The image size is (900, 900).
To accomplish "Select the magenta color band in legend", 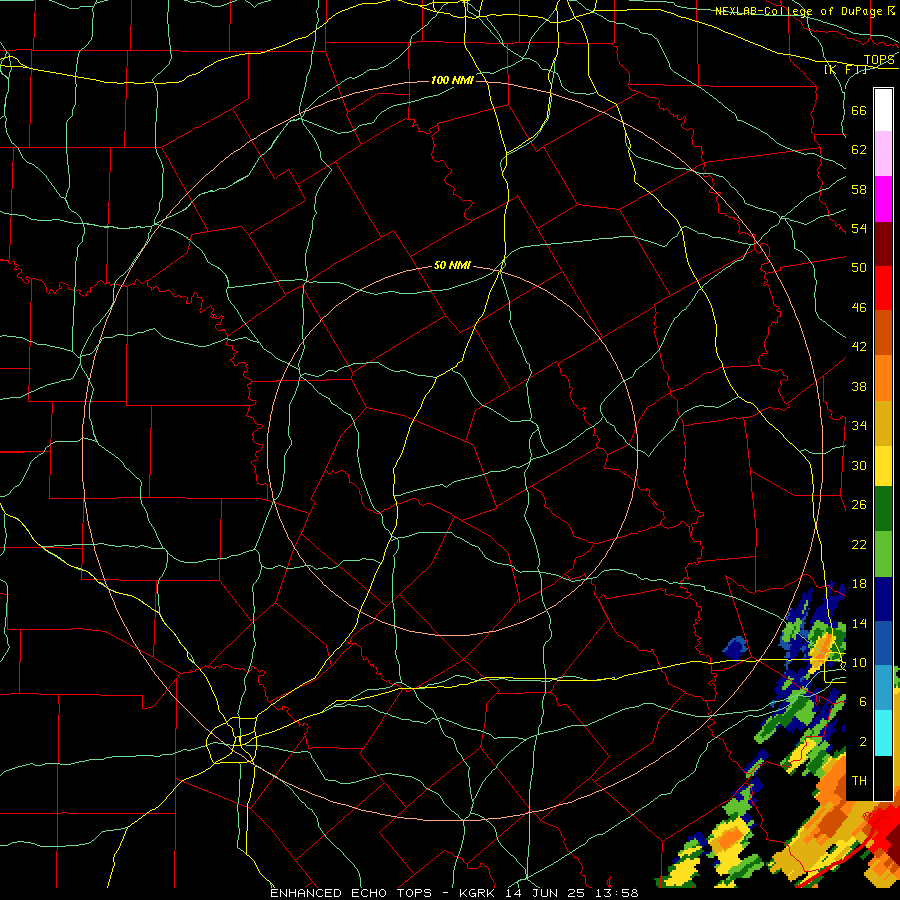I will click(x=883, y=199).
